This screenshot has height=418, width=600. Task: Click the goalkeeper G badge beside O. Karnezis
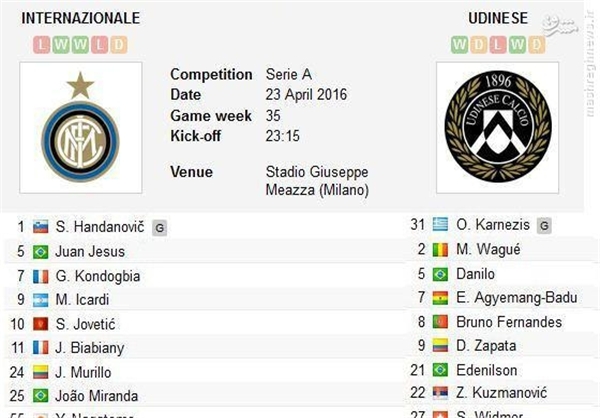[x=544, y=225]
